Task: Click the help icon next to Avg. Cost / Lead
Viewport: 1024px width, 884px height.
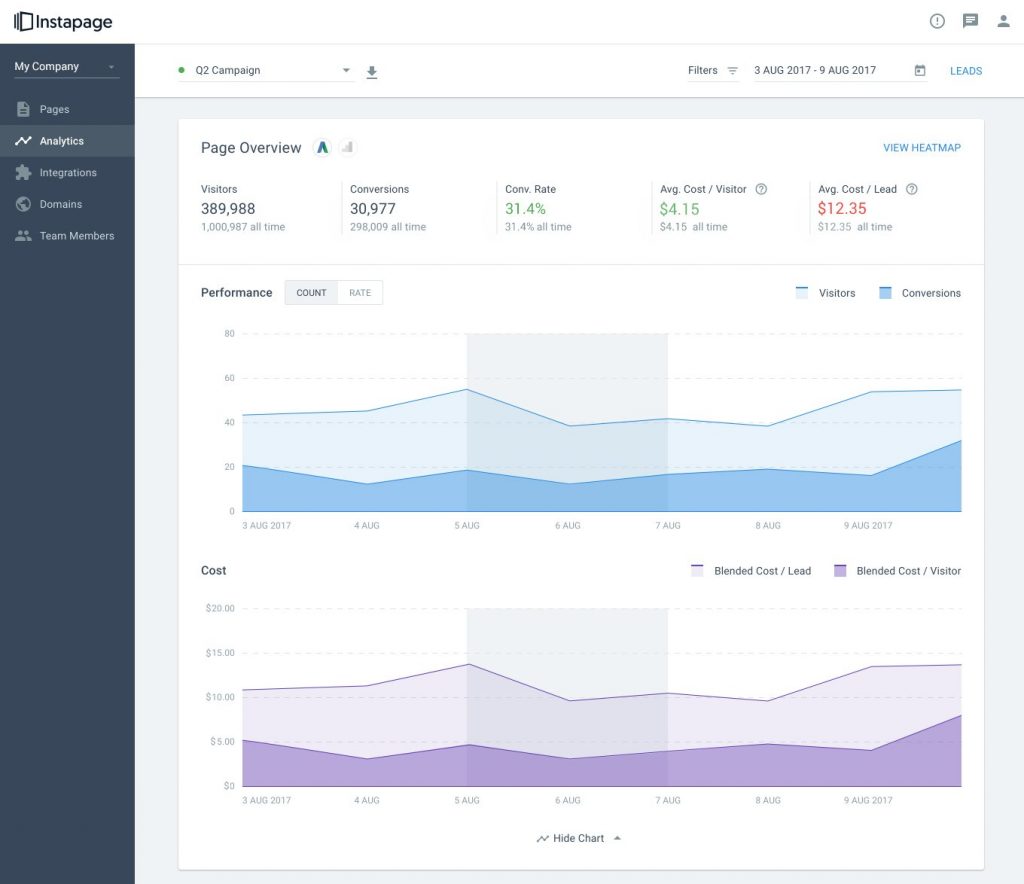Action: [x=911, y=189]
